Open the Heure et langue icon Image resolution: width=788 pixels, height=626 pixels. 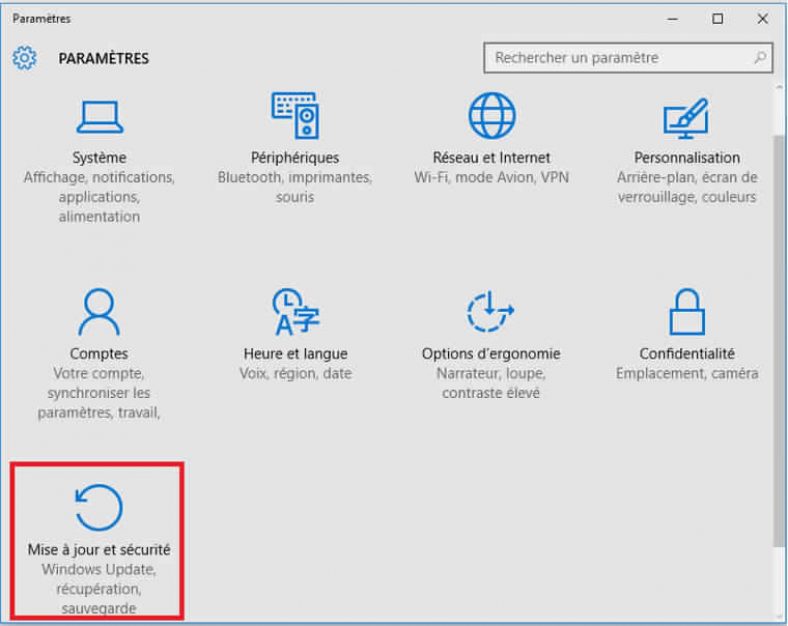[296, 311]
